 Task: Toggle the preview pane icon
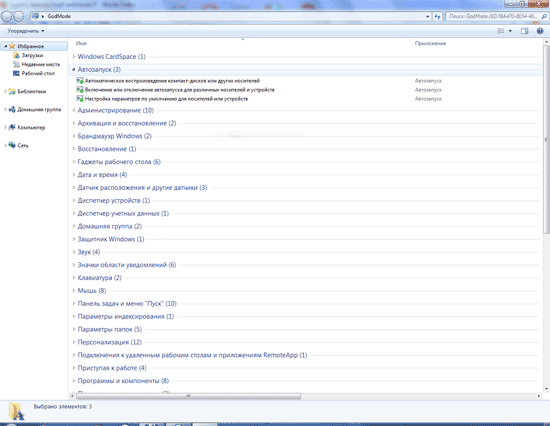524,31
